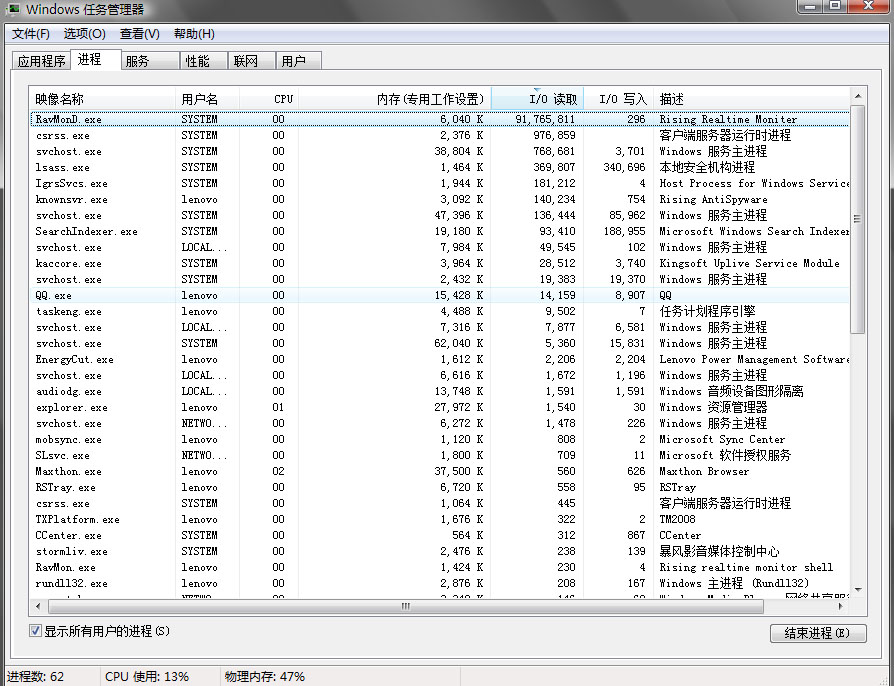The height and width of the screenshot is (686, 894).
Task: Click CPU 使用: 13% in status bar
Action: coord(147,676)
